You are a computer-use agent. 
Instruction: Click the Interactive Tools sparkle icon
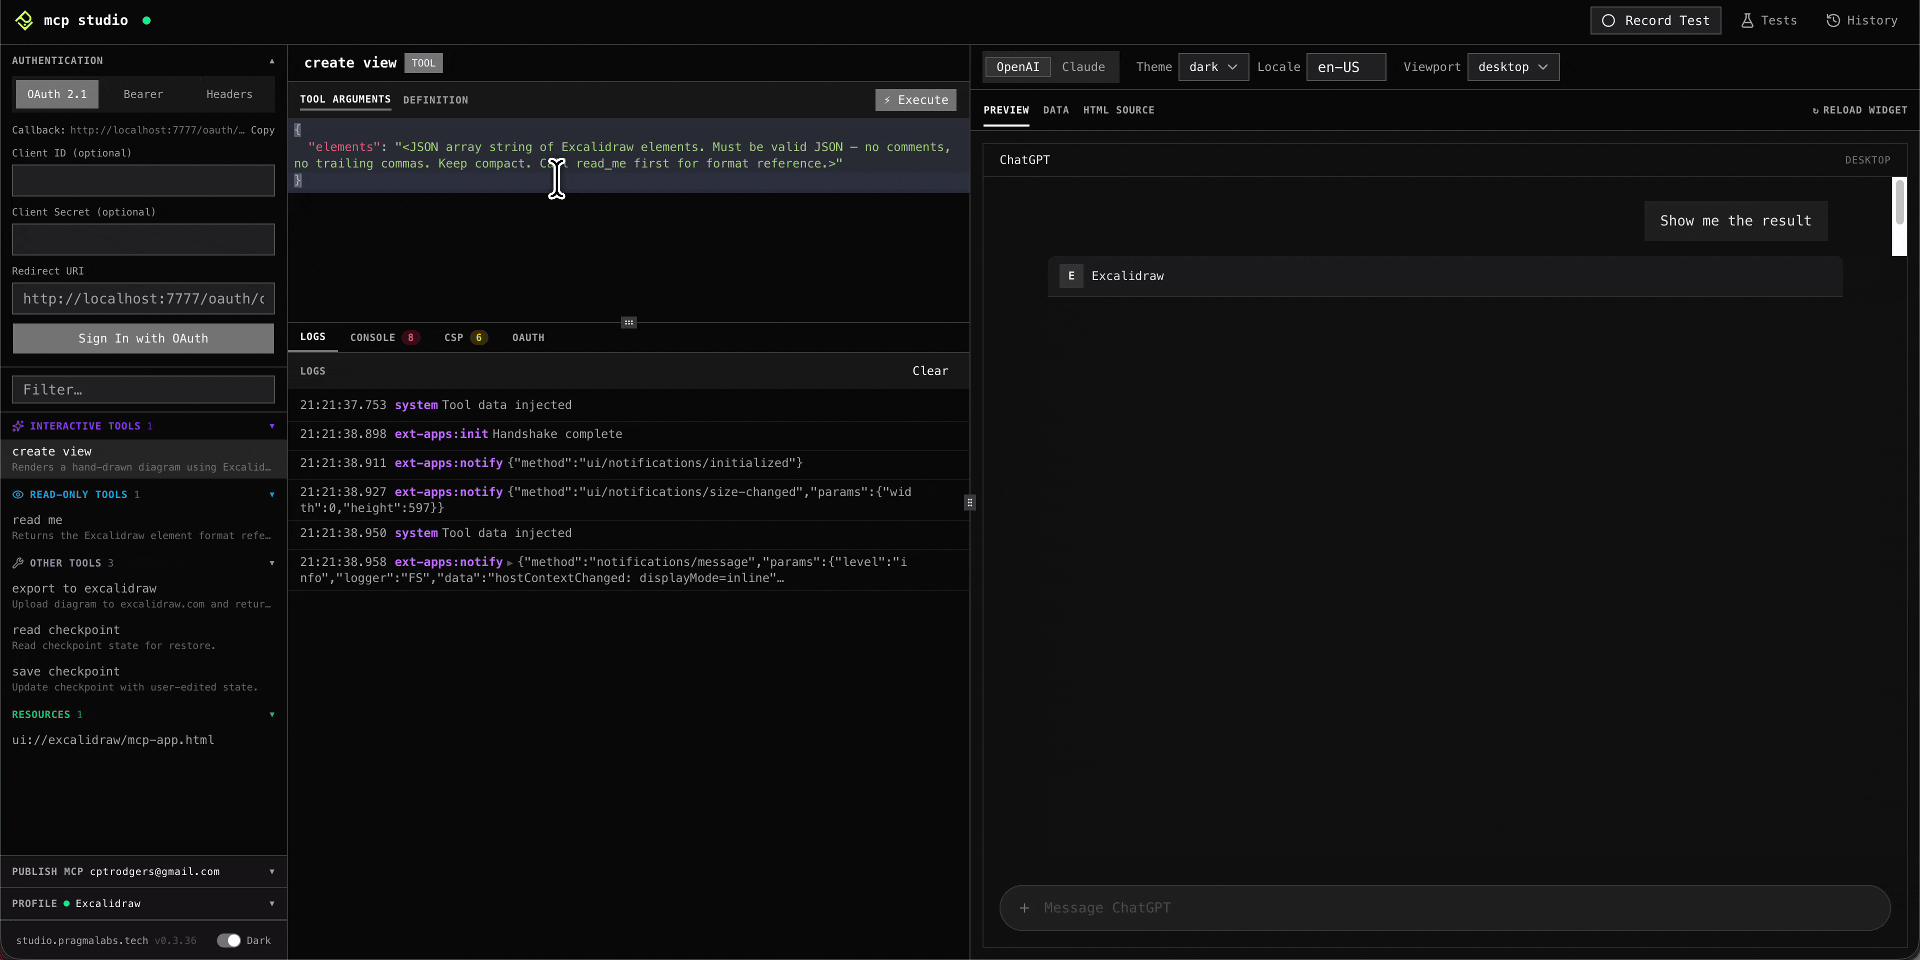[18, 426]
